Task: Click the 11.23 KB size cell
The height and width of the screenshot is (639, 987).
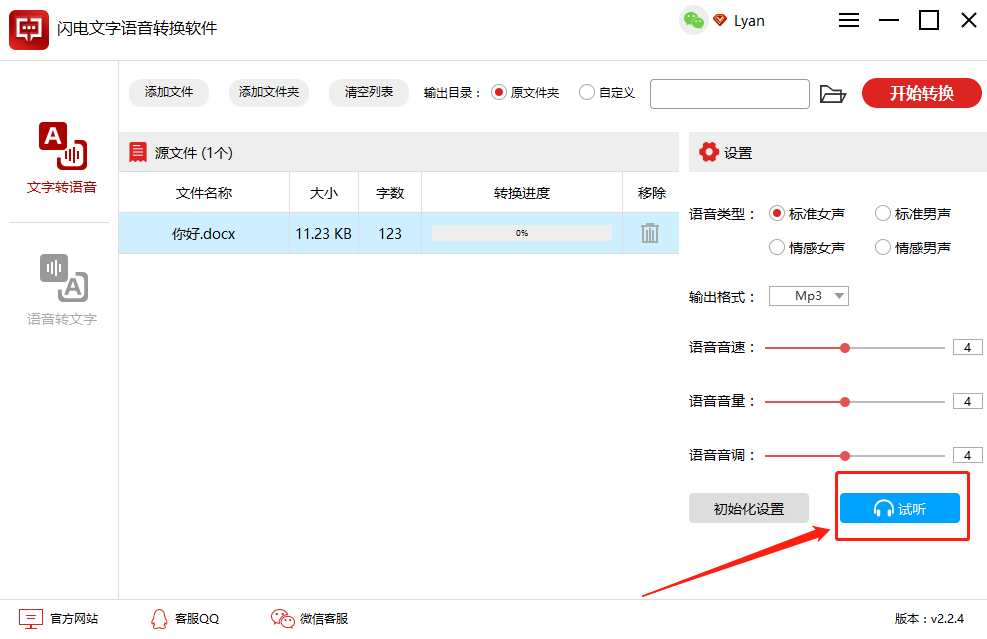Action: point(324,234)
